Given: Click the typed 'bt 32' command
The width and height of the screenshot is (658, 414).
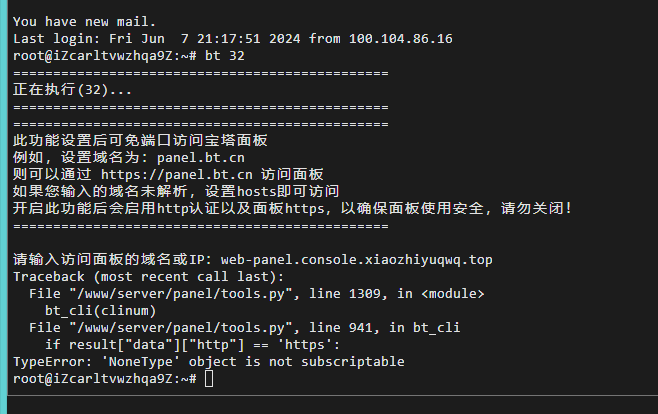Looking at the screenshot, I should [225, 56].
